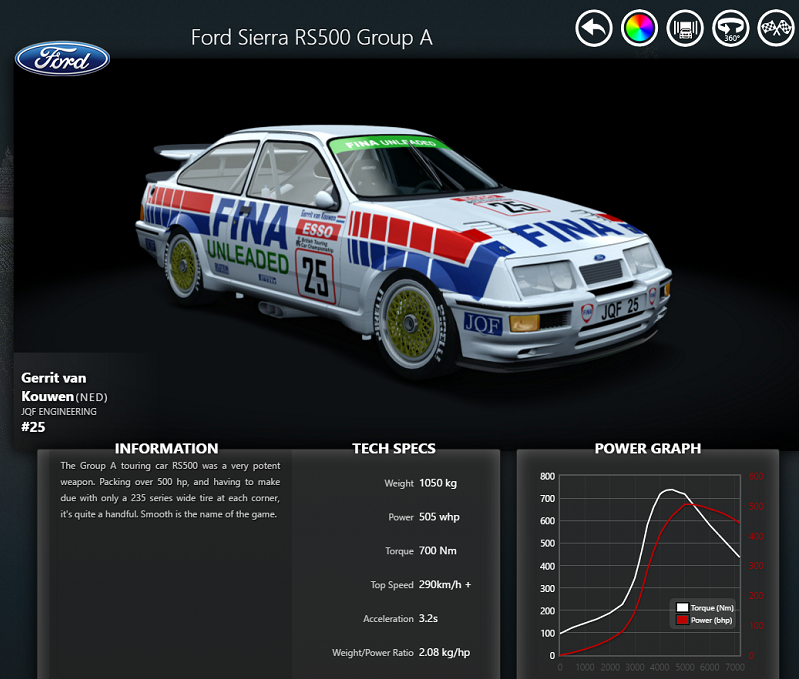Click the Top Speed 290km/h + value

pos(445,585)
